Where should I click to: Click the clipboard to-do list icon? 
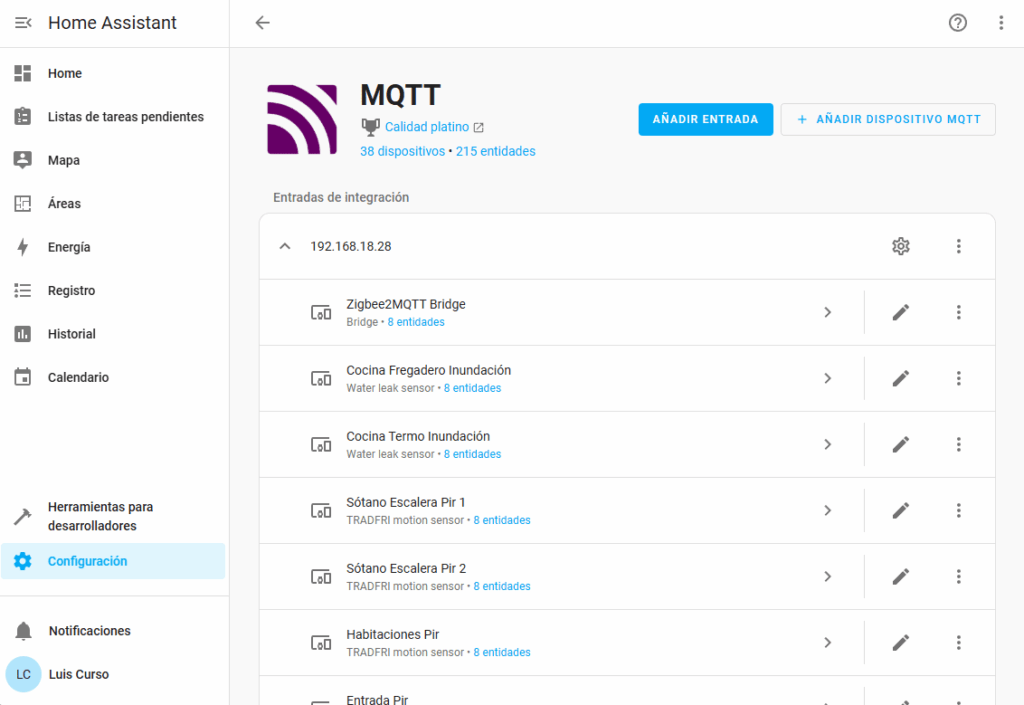click(23, 117)
